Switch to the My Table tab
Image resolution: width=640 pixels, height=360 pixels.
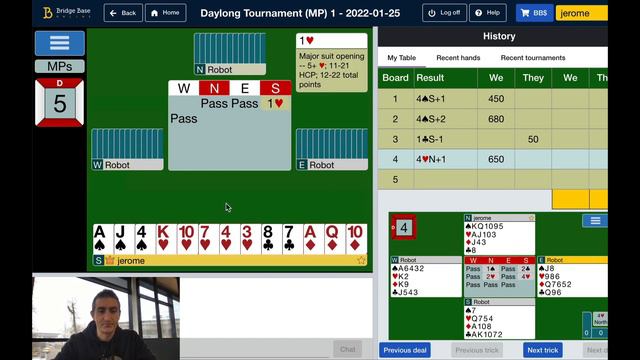pyautogui.click(x=402, y=58)
